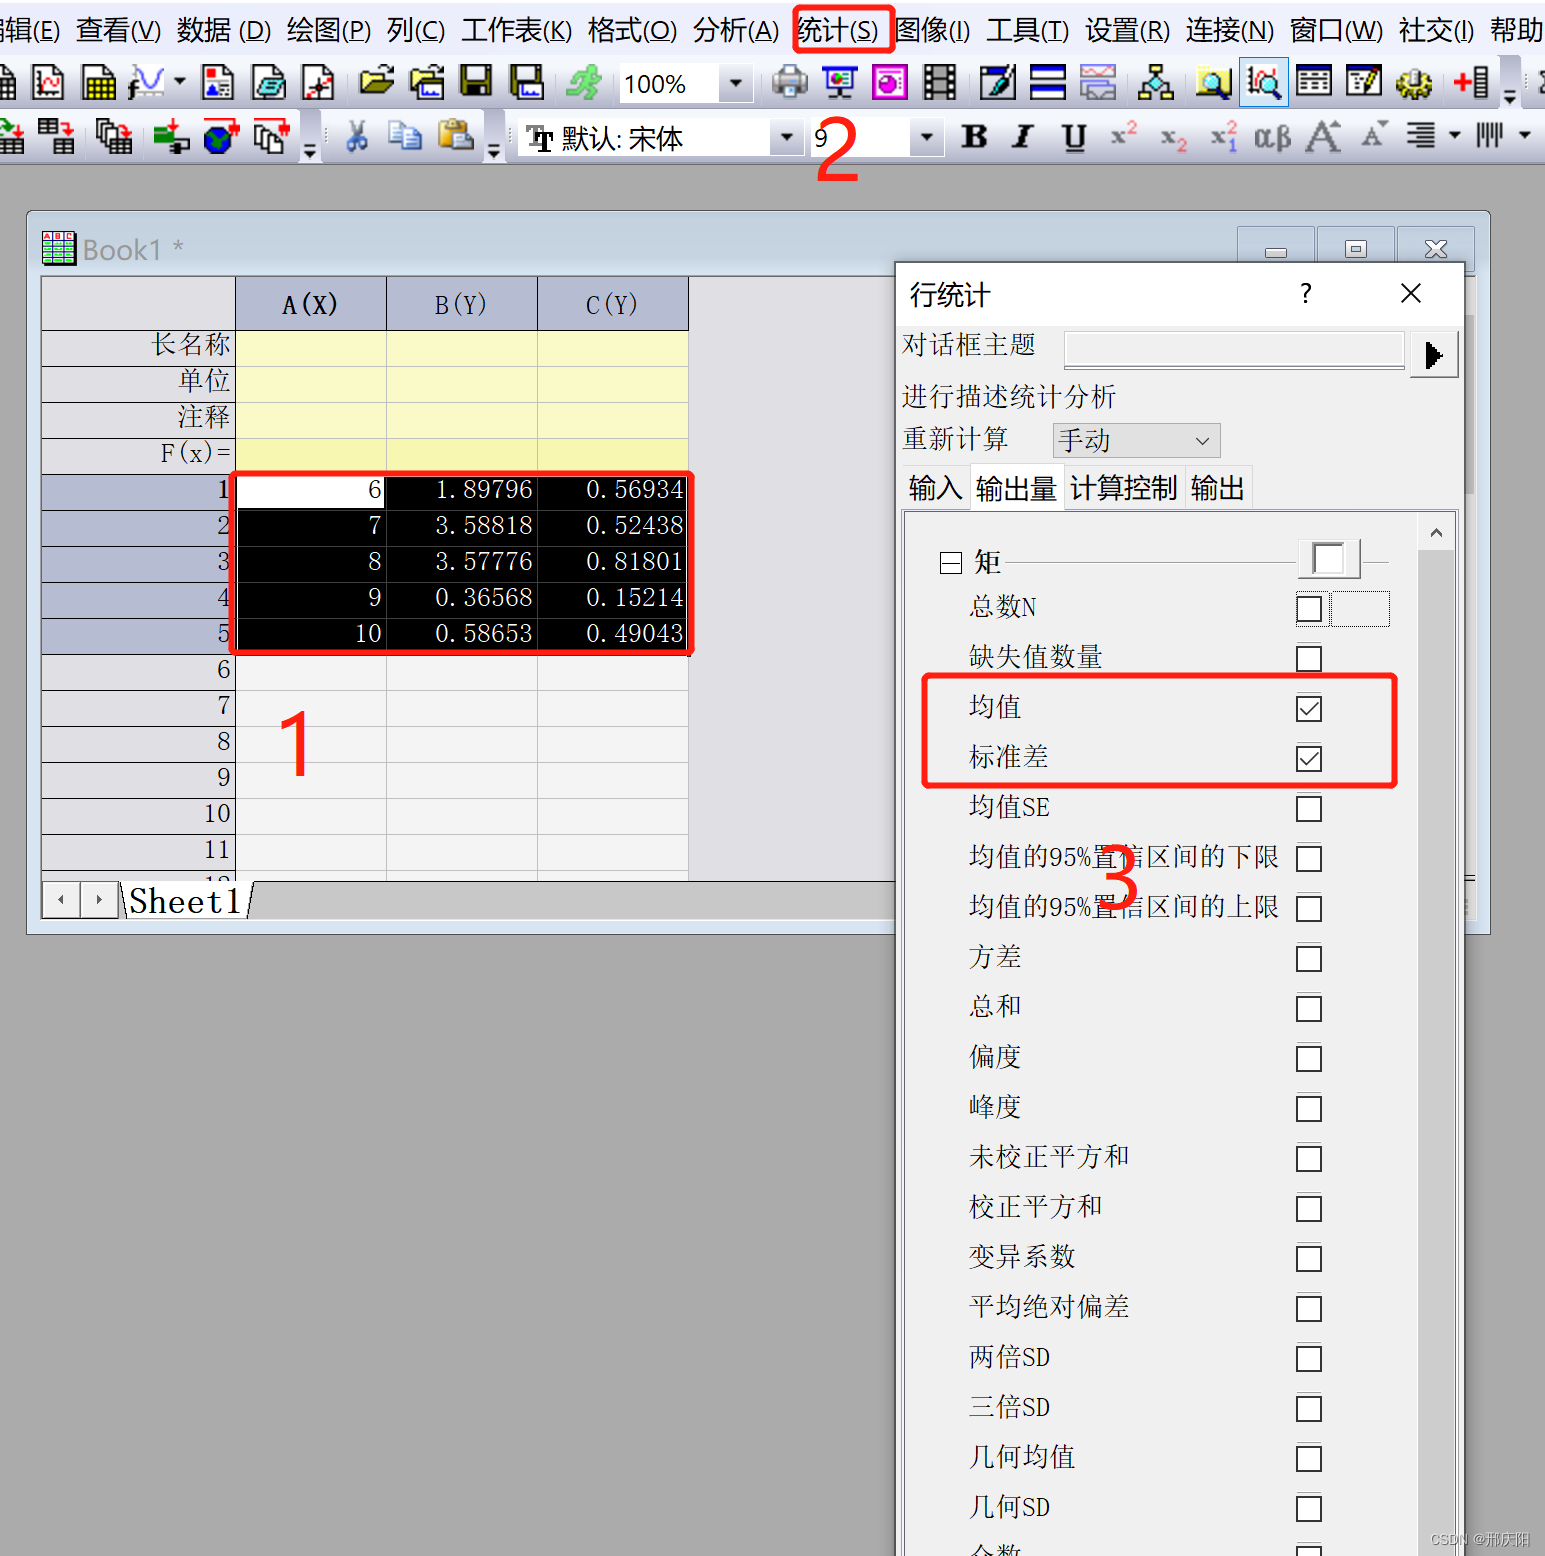Open the New Function Graph icon
This screenshot has width=1545, height=1556.
point(148,83)
